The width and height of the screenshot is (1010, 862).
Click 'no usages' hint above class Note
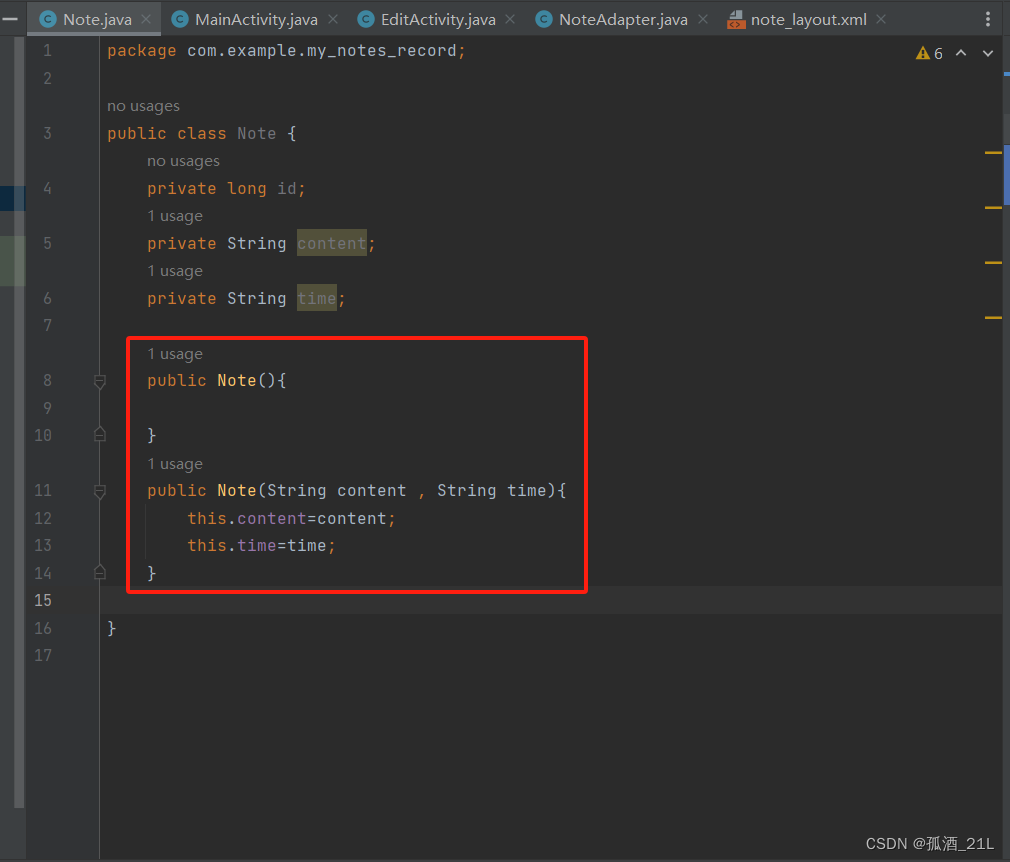coord(143,106)
